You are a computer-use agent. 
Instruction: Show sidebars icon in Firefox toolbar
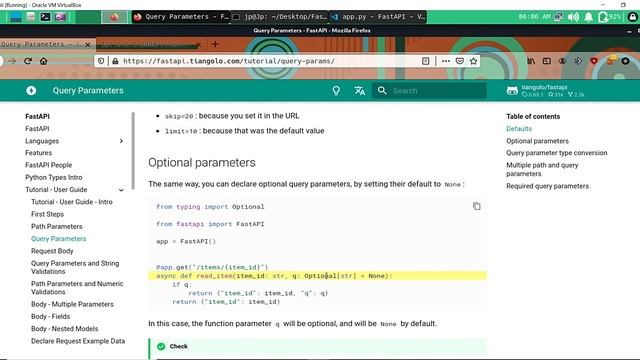[x=547, y=61]
